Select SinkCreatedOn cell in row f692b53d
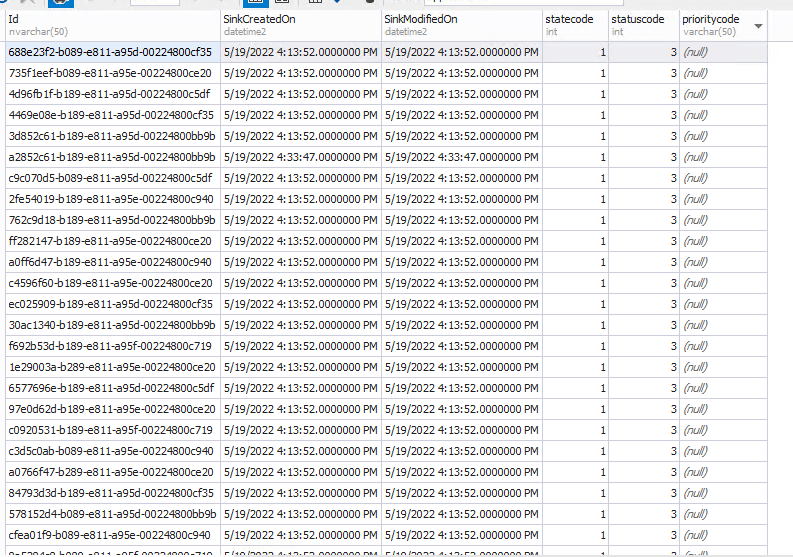793x557 pixels. 301,346
